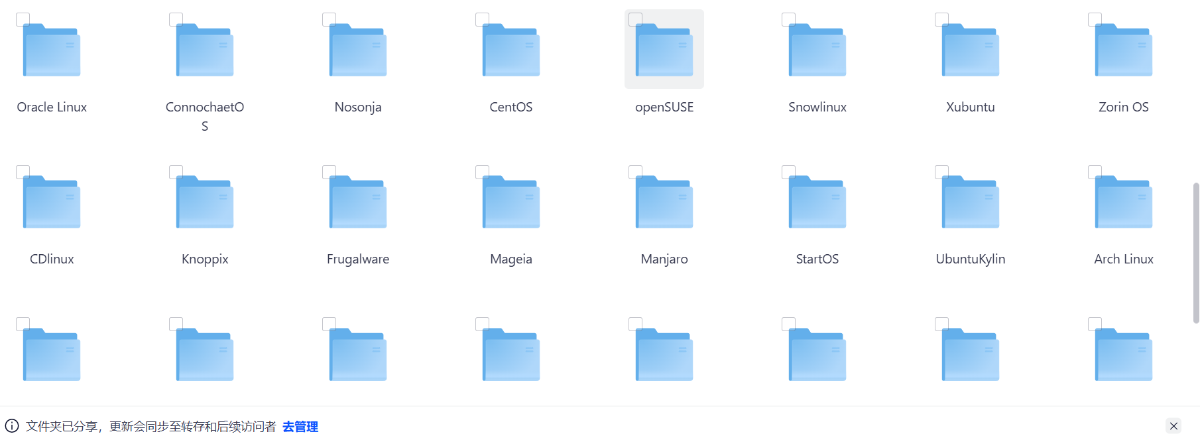The height and width of the screenshot is (436, 1200).
Task: Tick the Nosonja folder checkbox
Action: coord(329,19)
